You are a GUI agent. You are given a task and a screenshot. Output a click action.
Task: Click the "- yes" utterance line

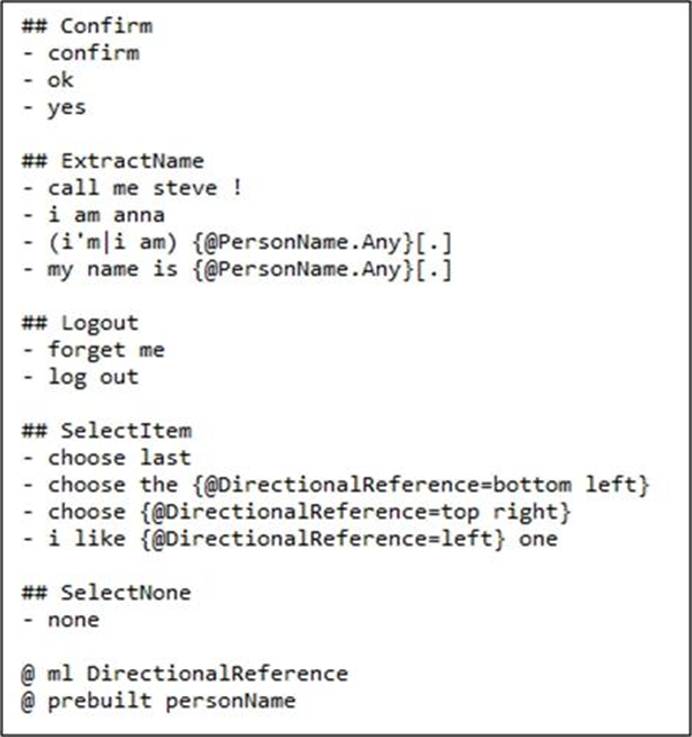click(x=53, y=107)
